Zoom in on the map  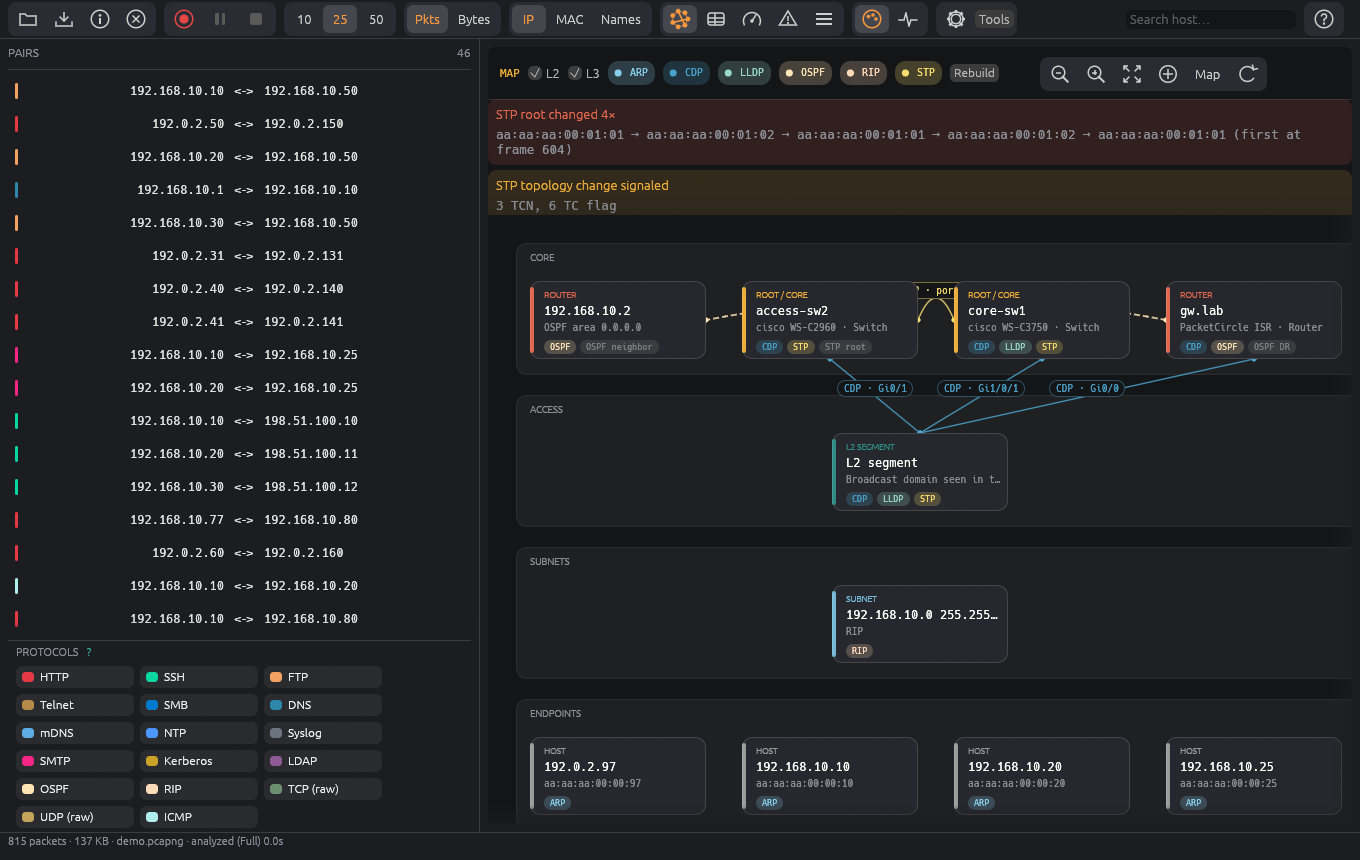(x=1096, y=74)
